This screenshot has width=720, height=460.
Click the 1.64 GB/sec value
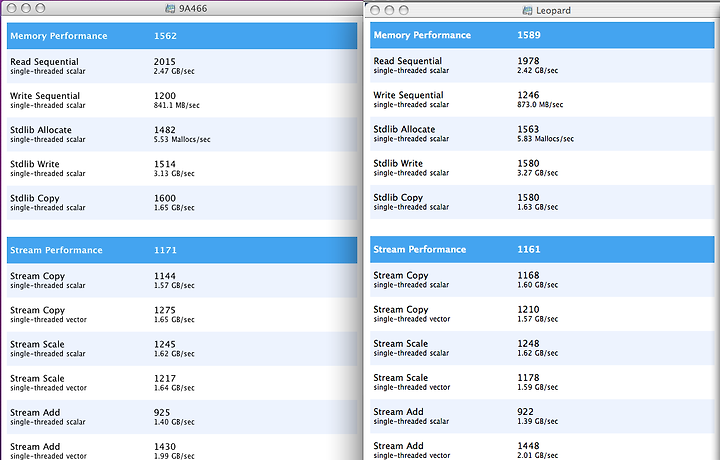click(x=174, y=388)
